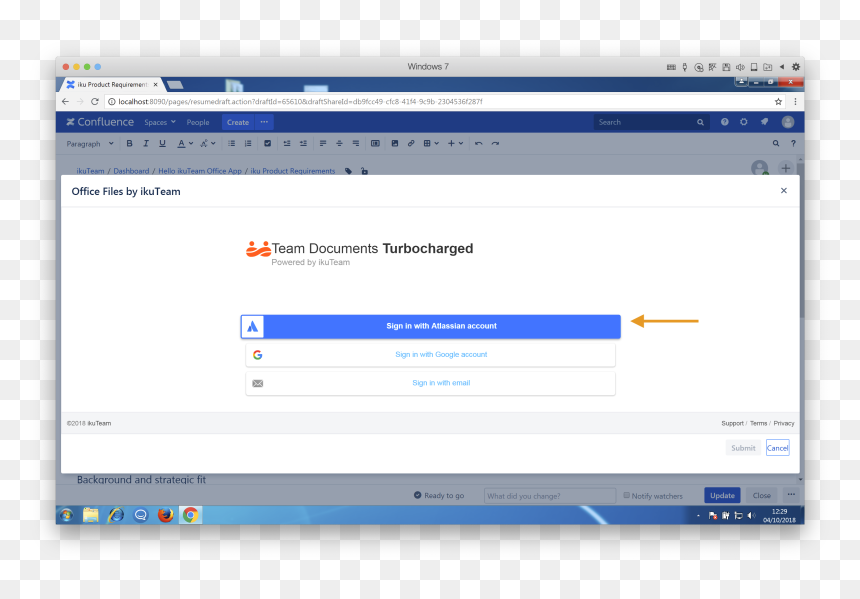
Task: Open the notifications rocket icon
Action: click(764, 122)
